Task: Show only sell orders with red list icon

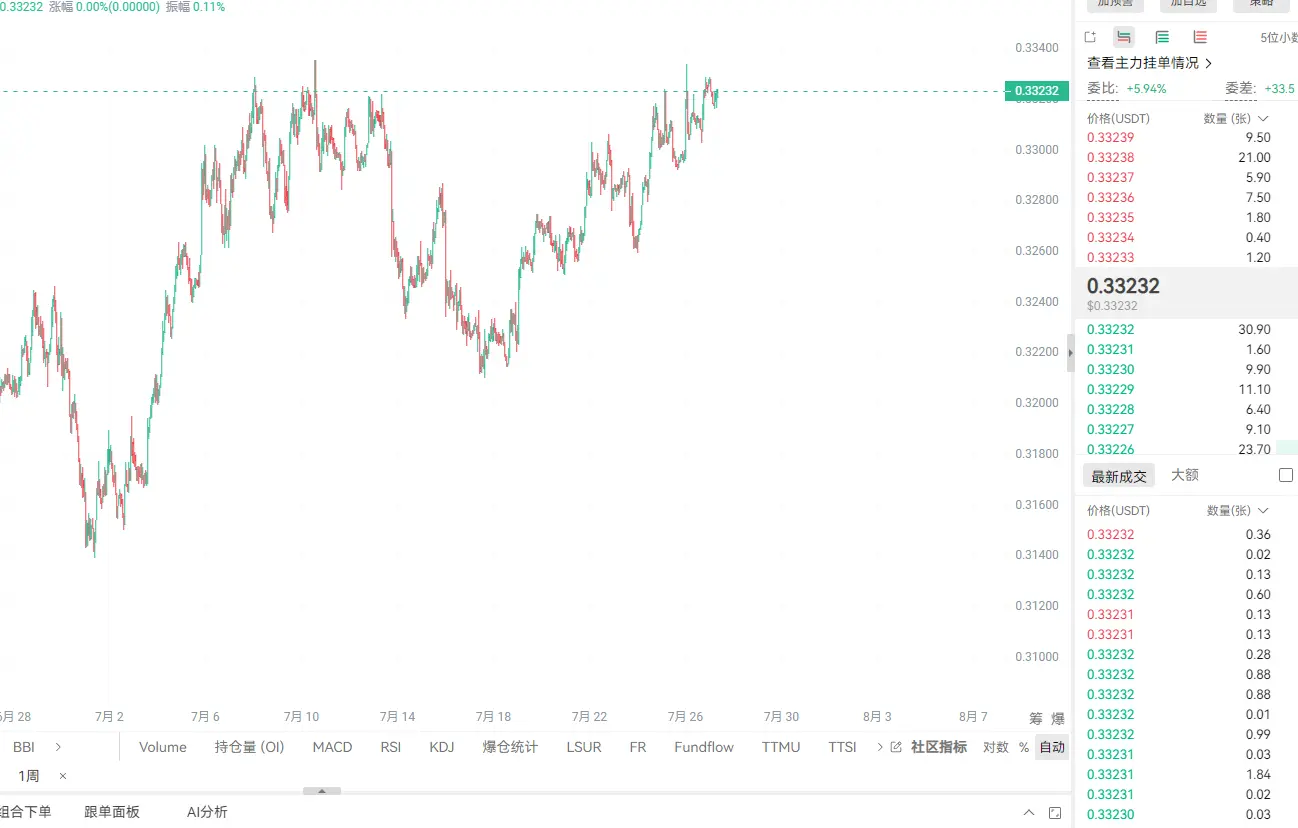Action: pos(1200,37)
